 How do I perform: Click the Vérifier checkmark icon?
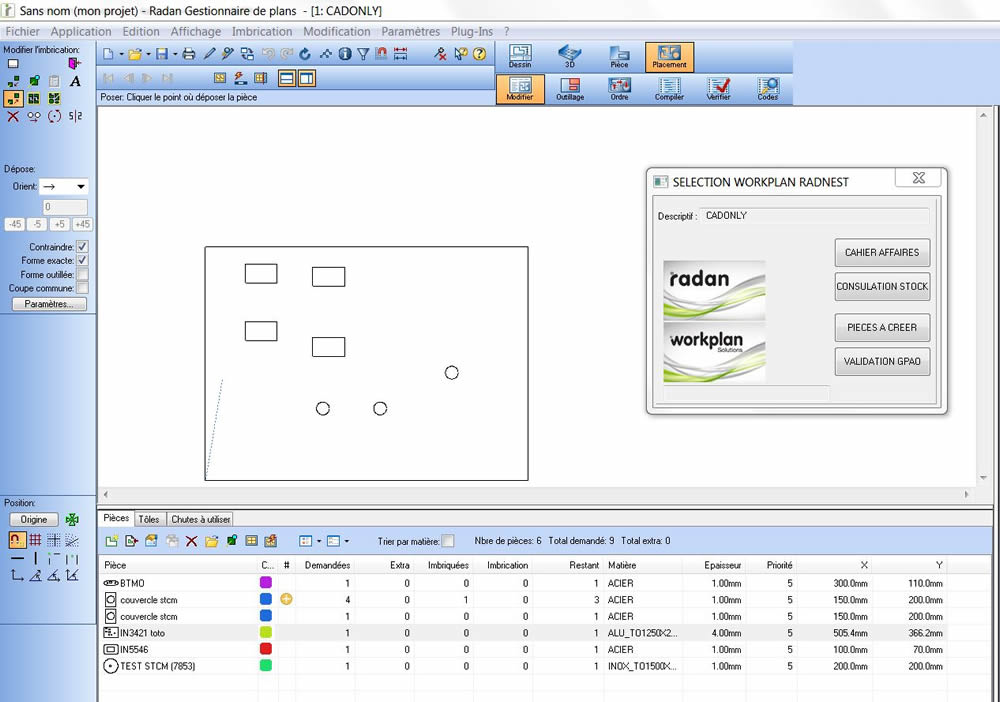click(718, 88)
